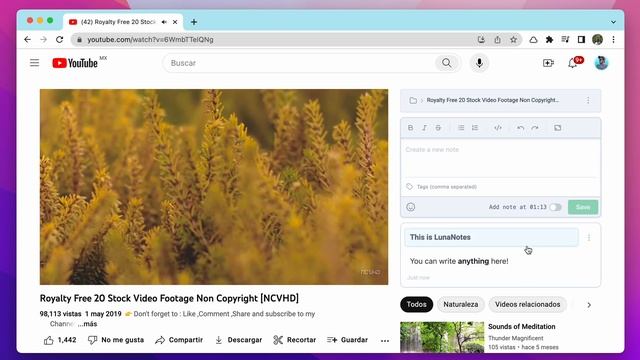This screenshot has width=640, height=360.
Task: Select the Todos chip
Action: (416, 304)
